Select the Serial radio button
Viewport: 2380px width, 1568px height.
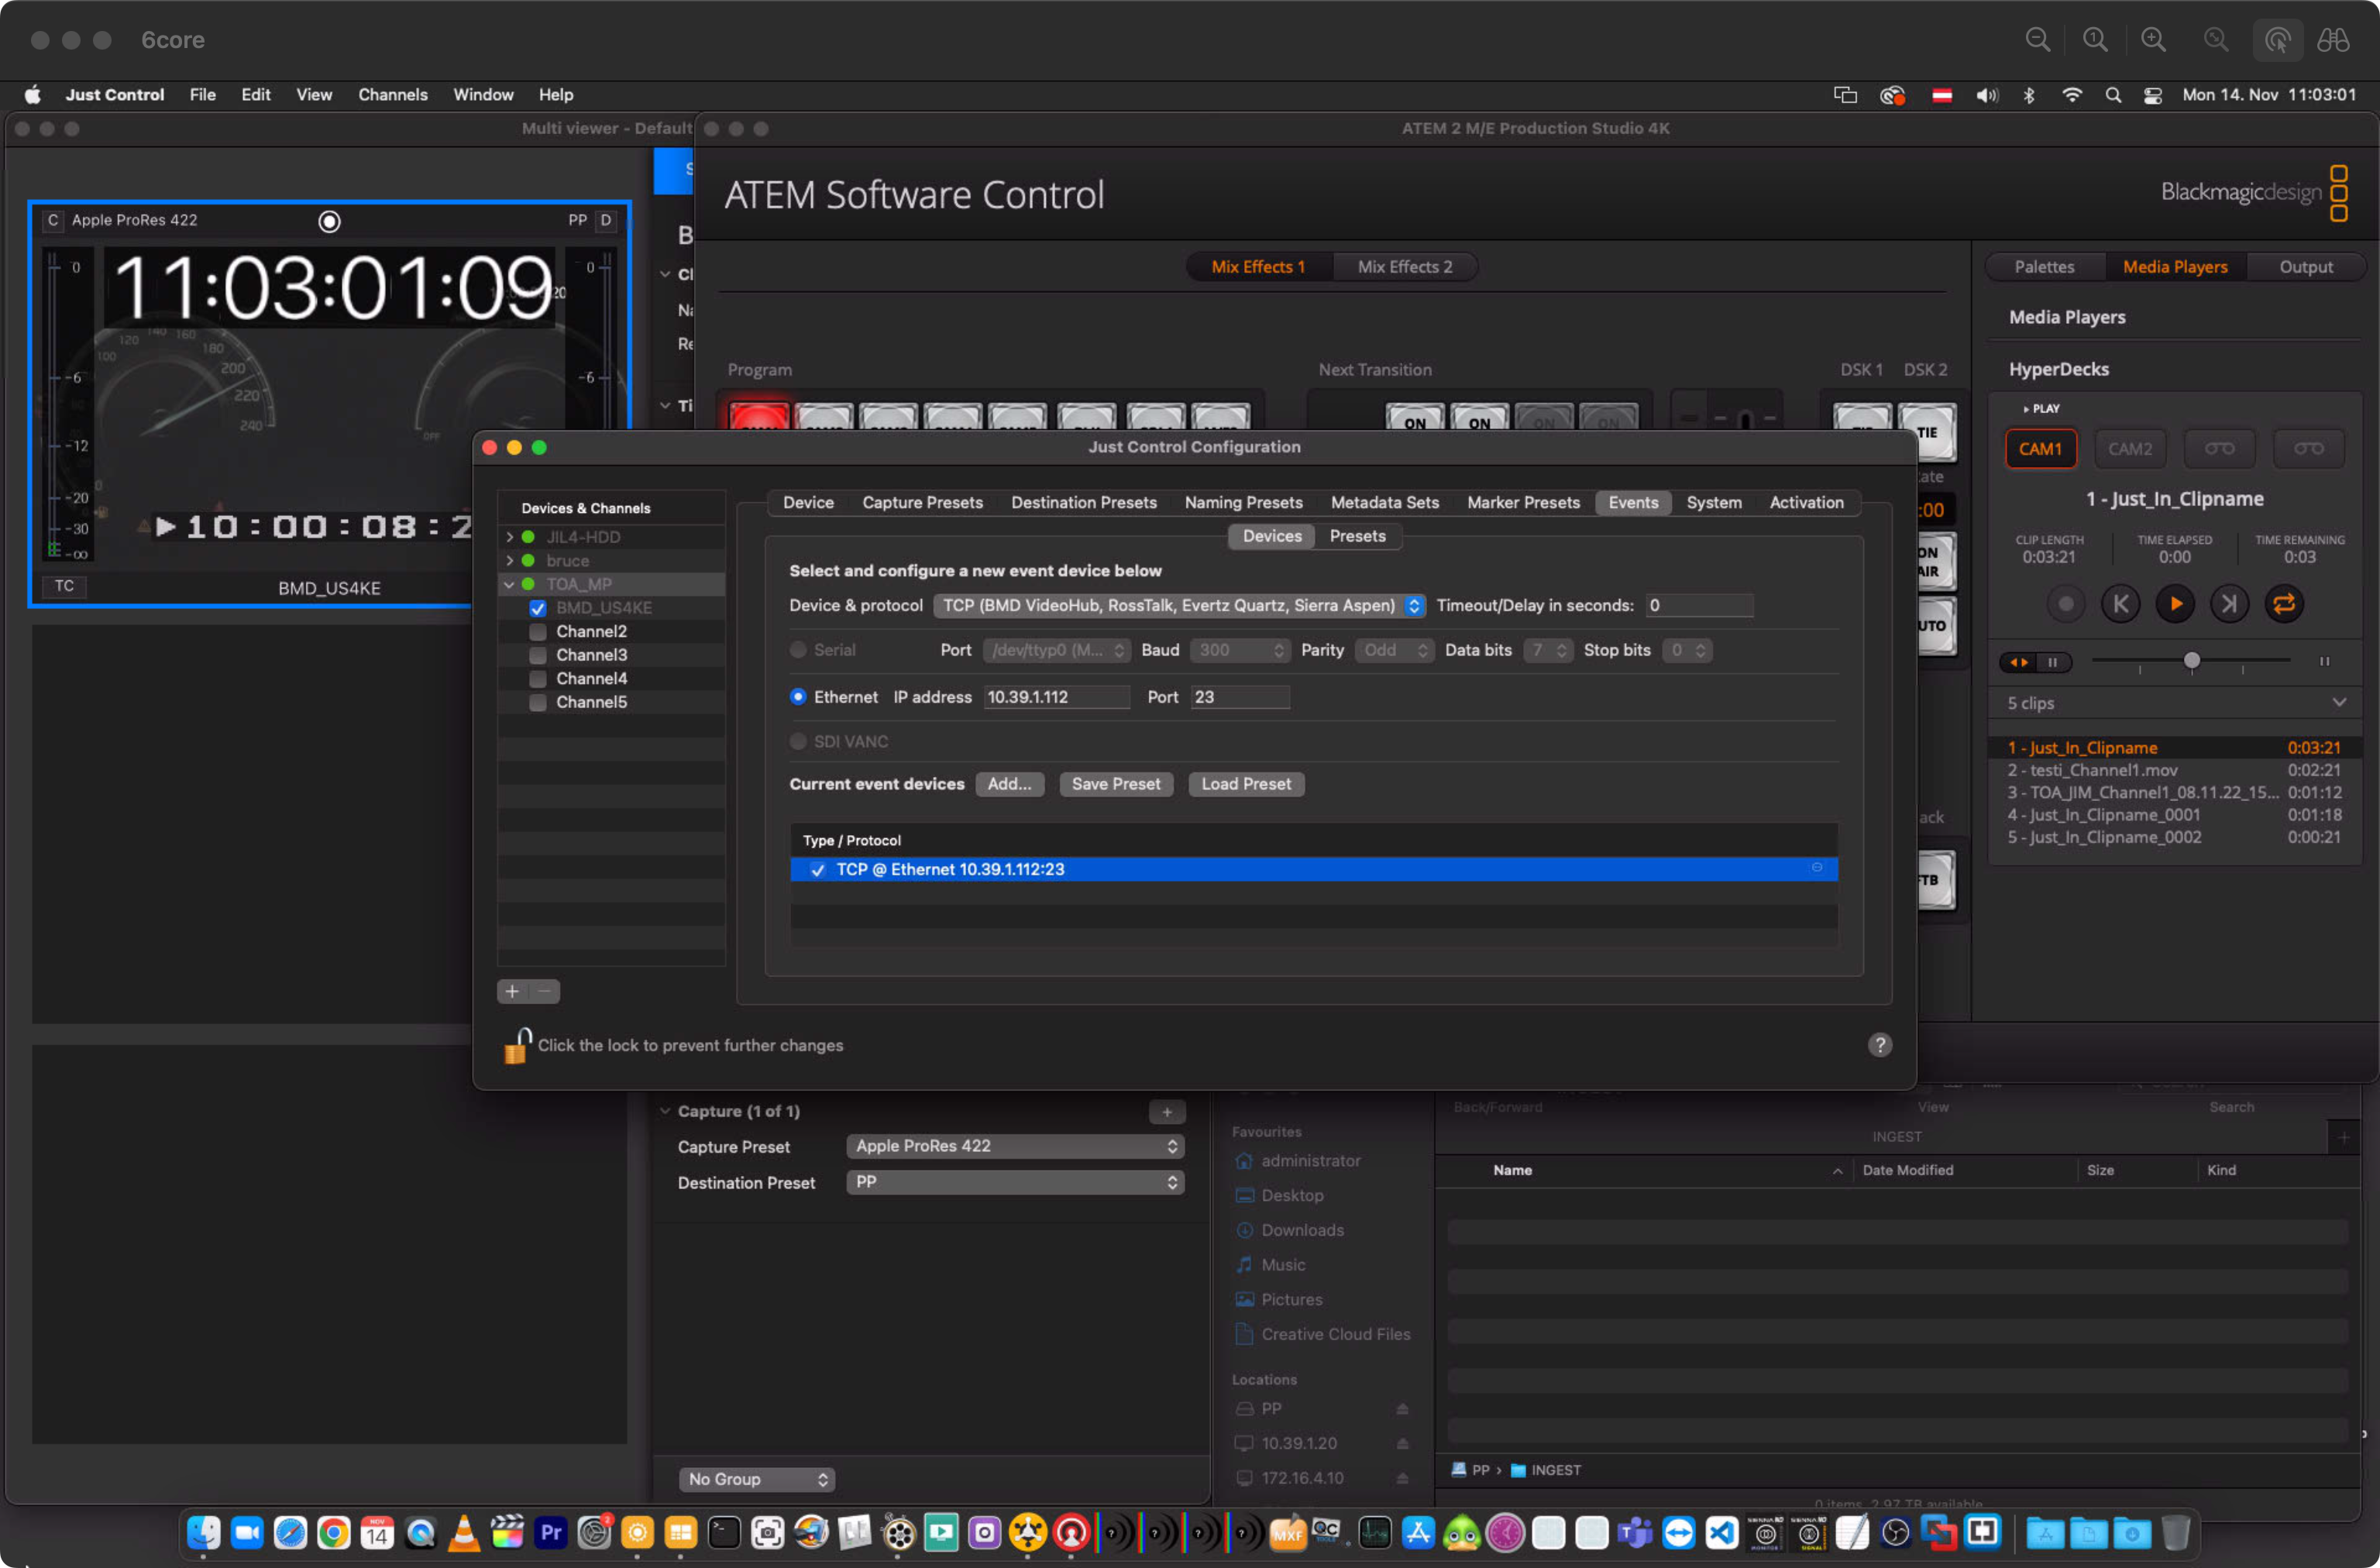tap(797, 650)
